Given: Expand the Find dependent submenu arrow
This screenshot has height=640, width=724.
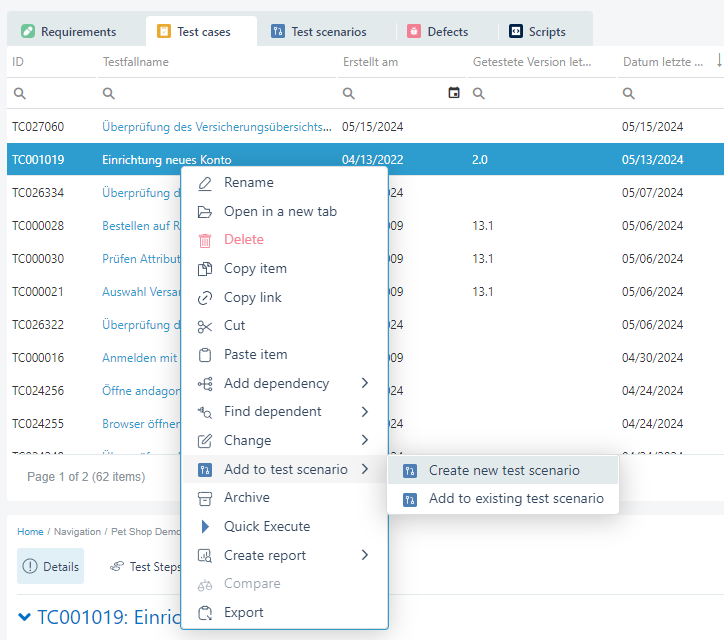Looking at the screenshot, I should pos(365,412).
